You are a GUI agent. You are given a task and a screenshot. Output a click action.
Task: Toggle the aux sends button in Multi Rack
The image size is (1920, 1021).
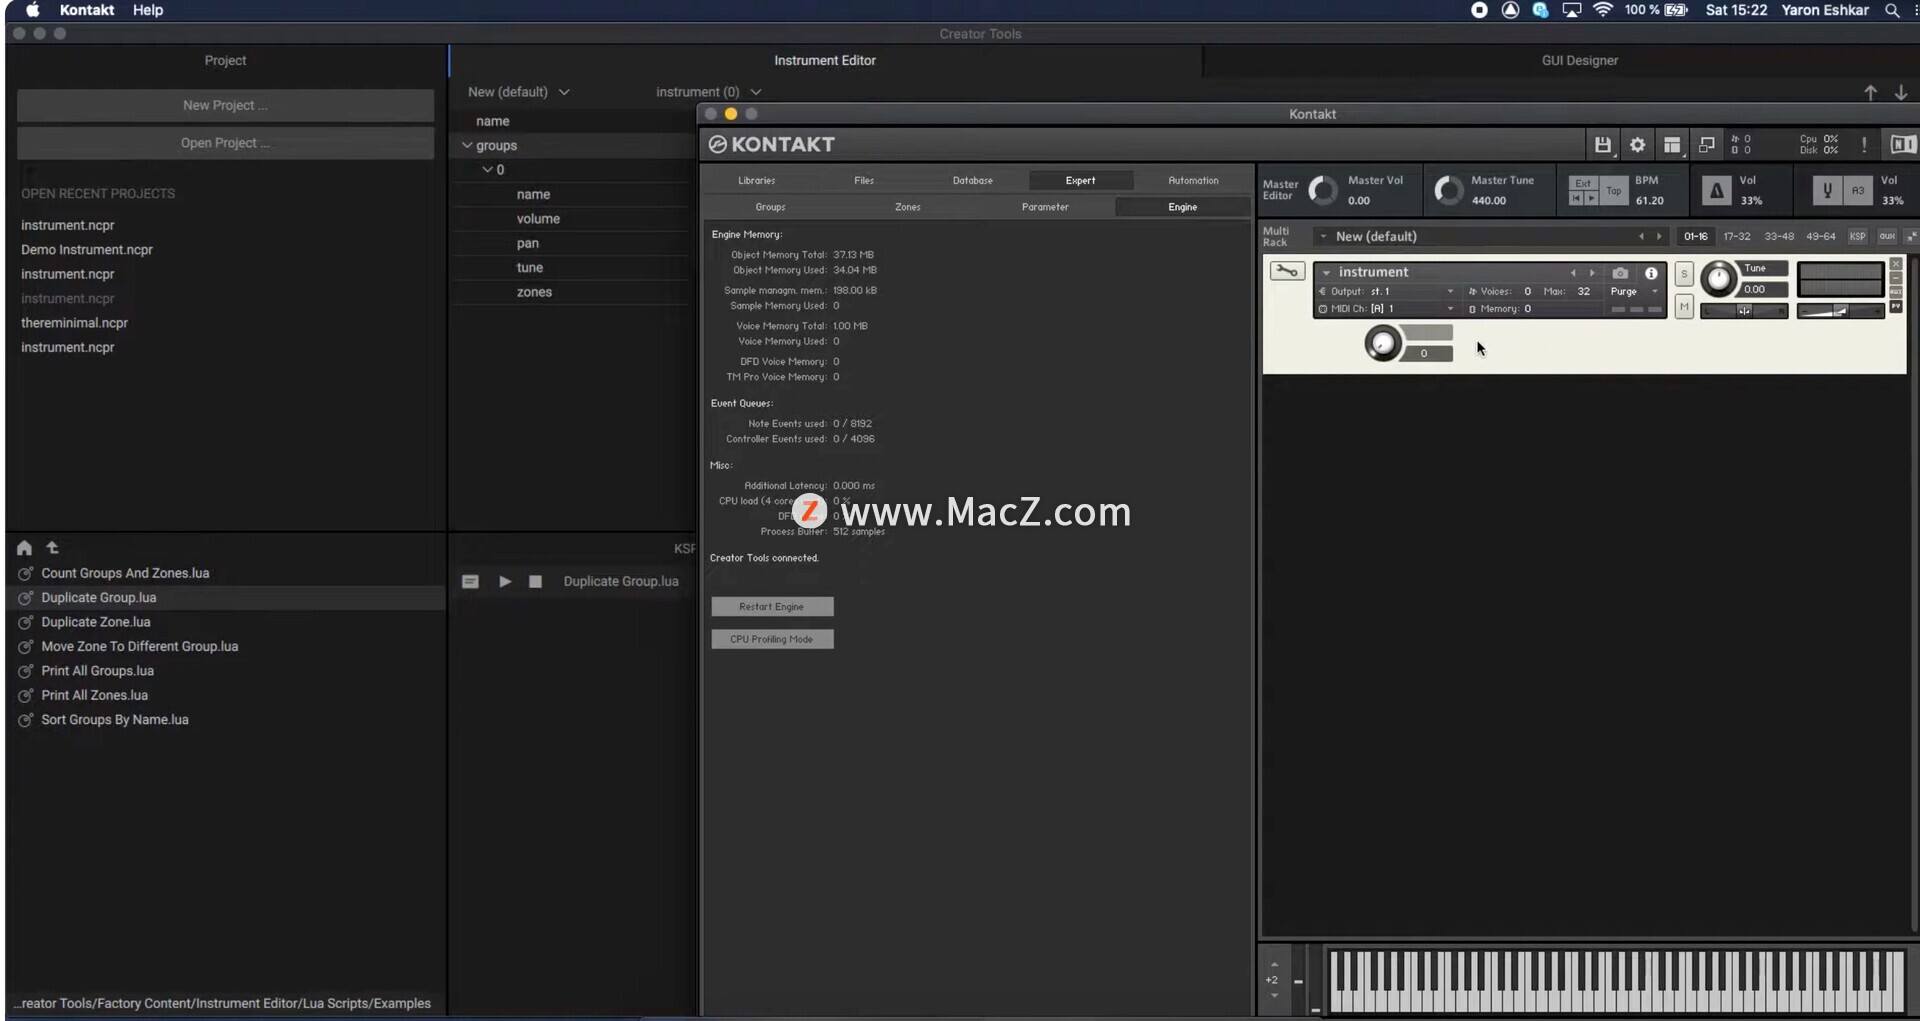[x=1887, y=237]
